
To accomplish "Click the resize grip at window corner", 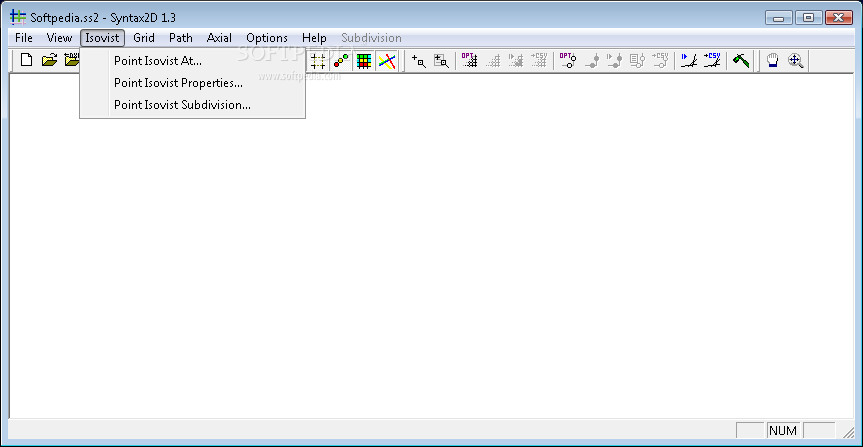I will point(849,432).
